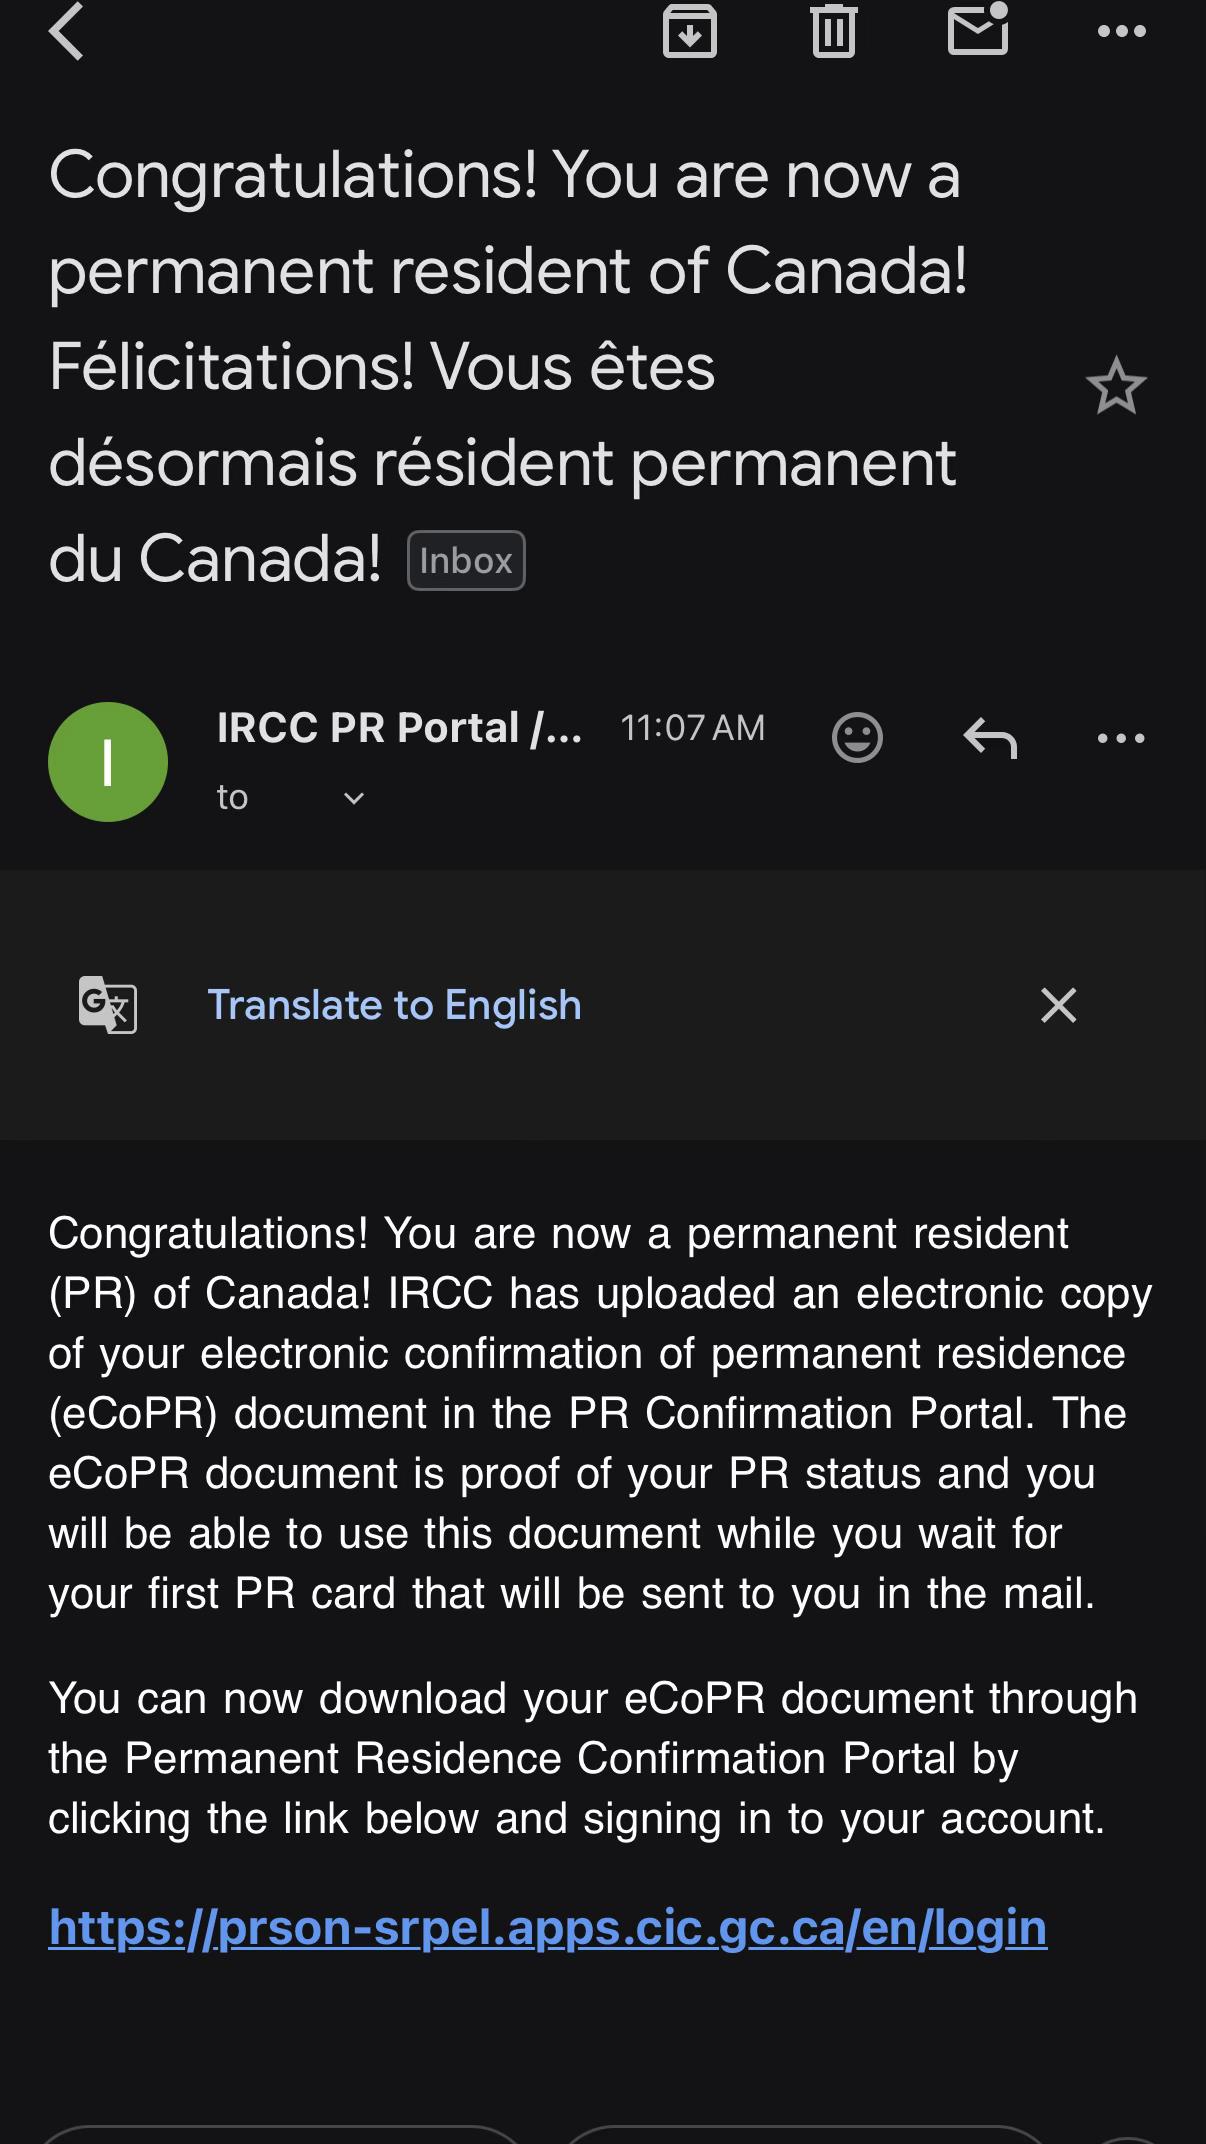Star this IRCC email
Image resolution: width=1206 pixels, height=2144 pixels.
pyautogui.click(x=1116, y=386)
